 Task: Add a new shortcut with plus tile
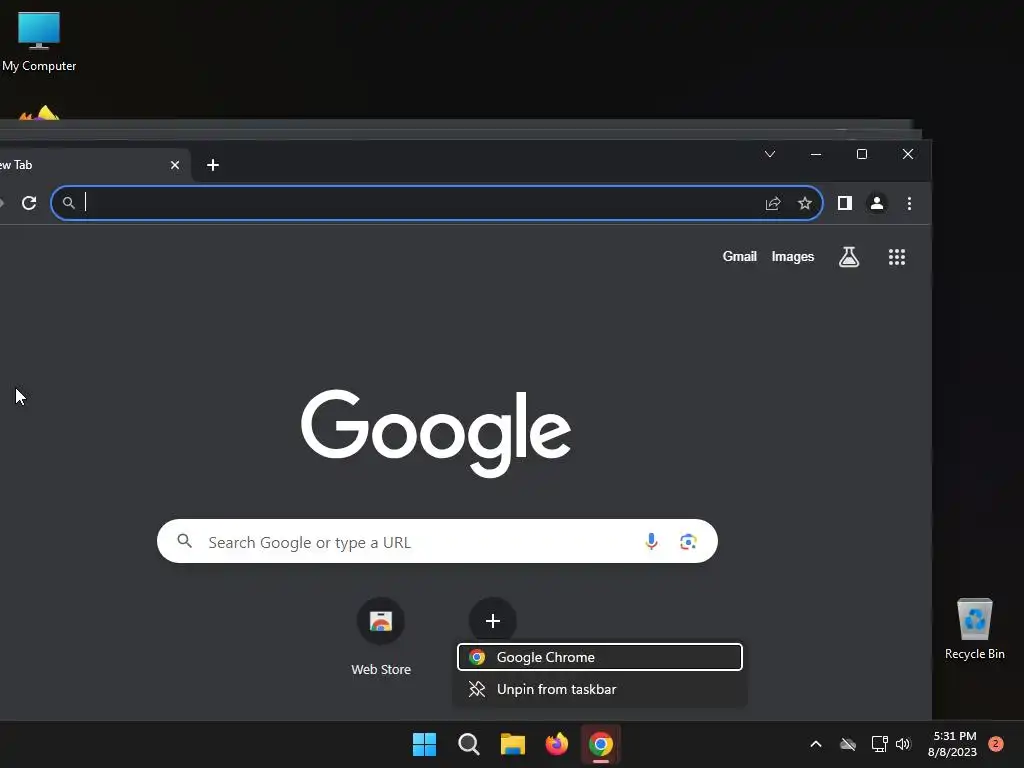492,620
